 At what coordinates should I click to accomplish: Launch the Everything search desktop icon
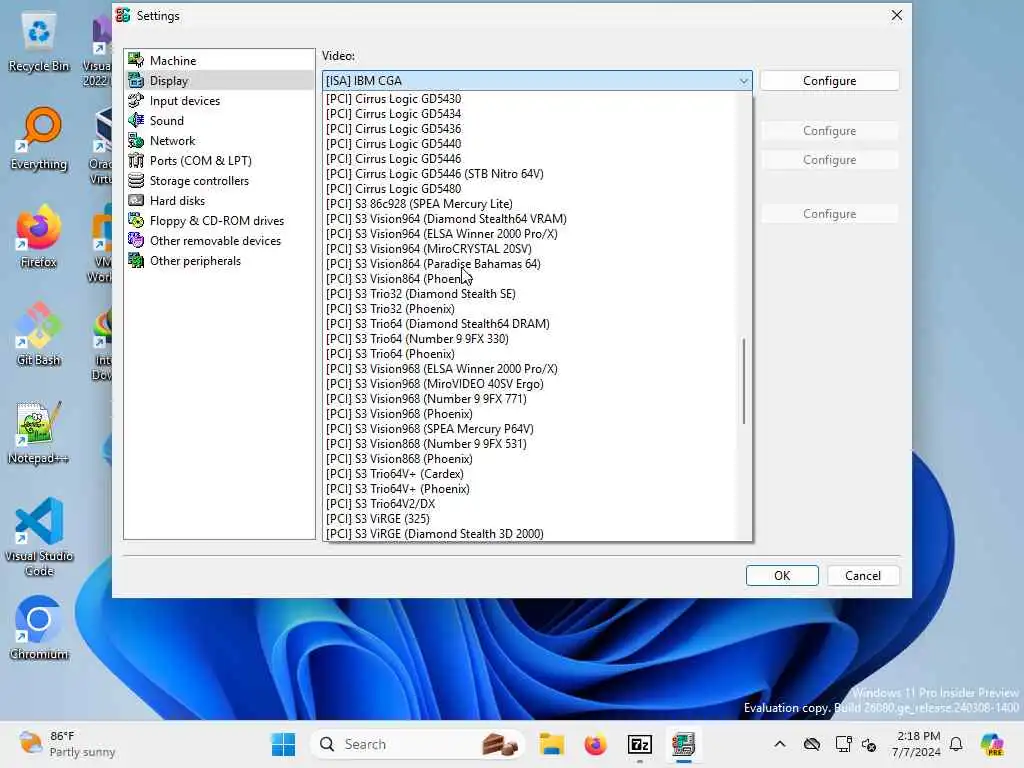(x=39, y=139)
